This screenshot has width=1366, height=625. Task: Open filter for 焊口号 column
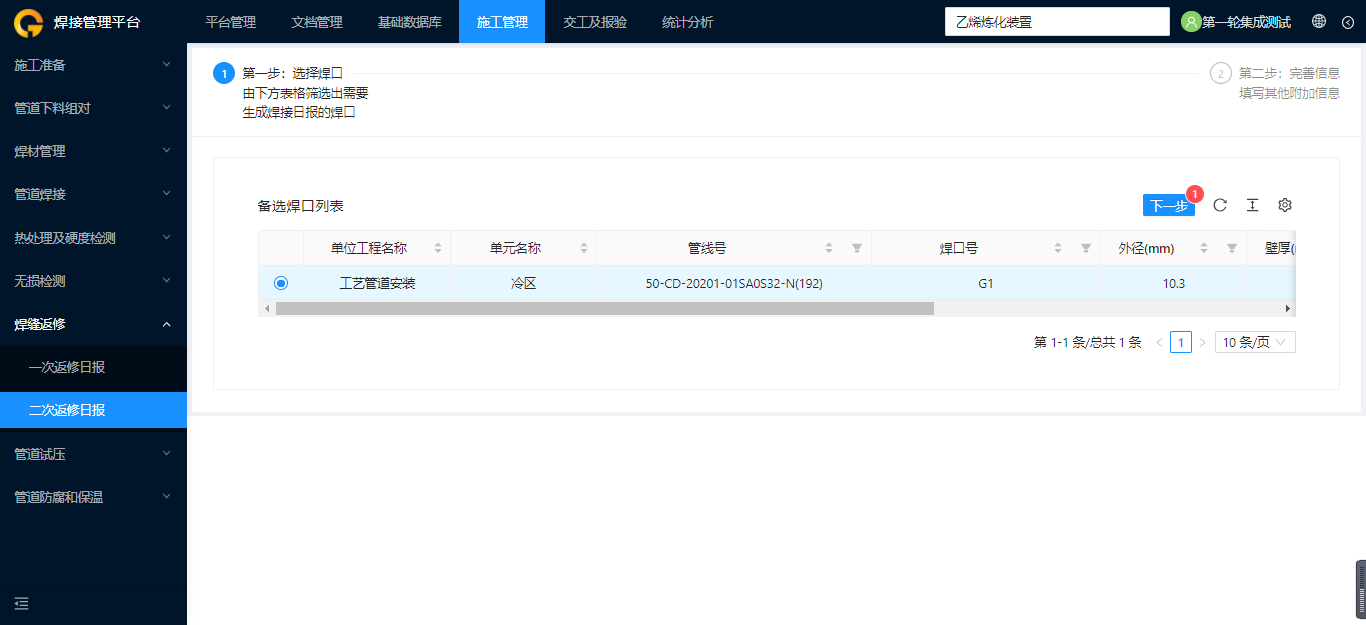click(x=1086, y=248)
